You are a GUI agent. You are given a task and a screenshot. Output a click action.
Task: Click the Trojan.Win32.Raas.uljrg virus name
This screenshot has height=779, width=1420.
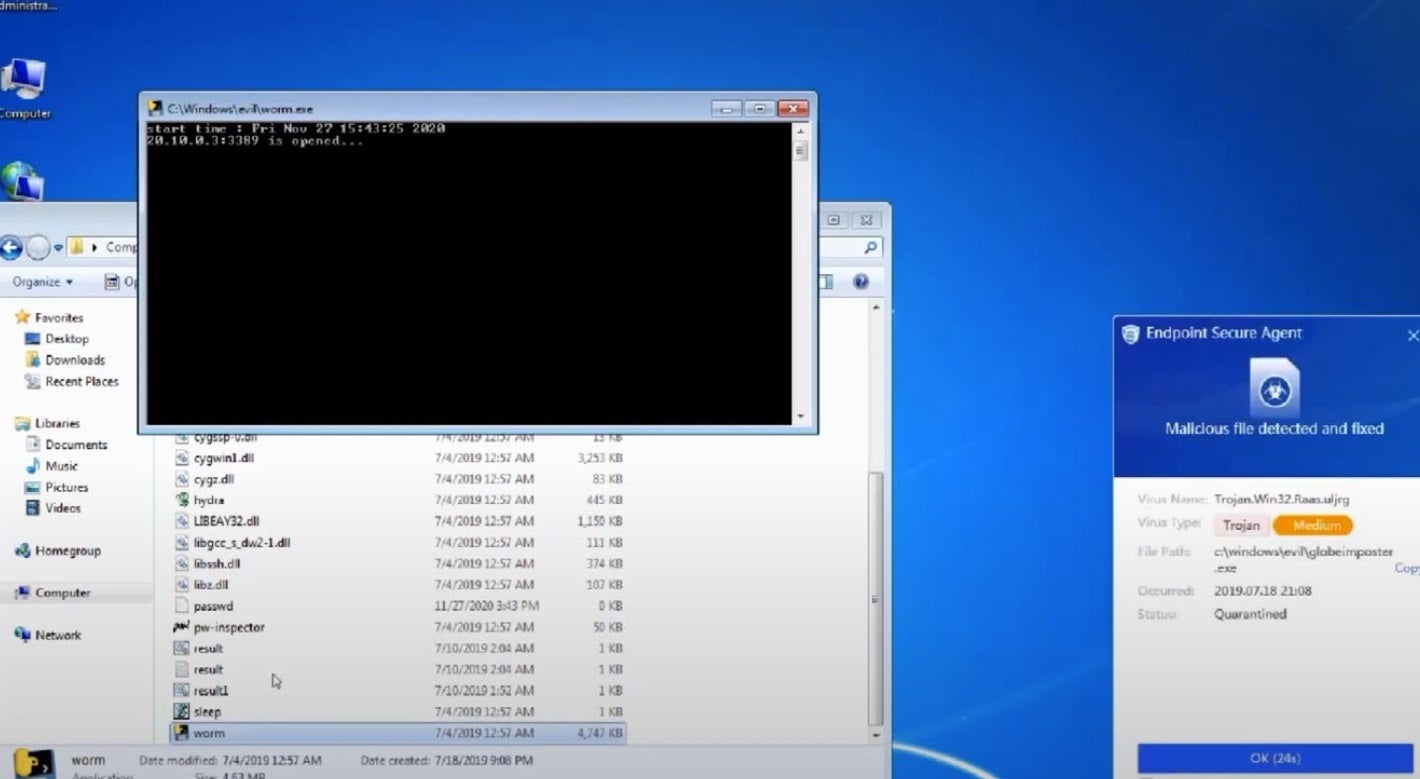tap(1281, 499)
